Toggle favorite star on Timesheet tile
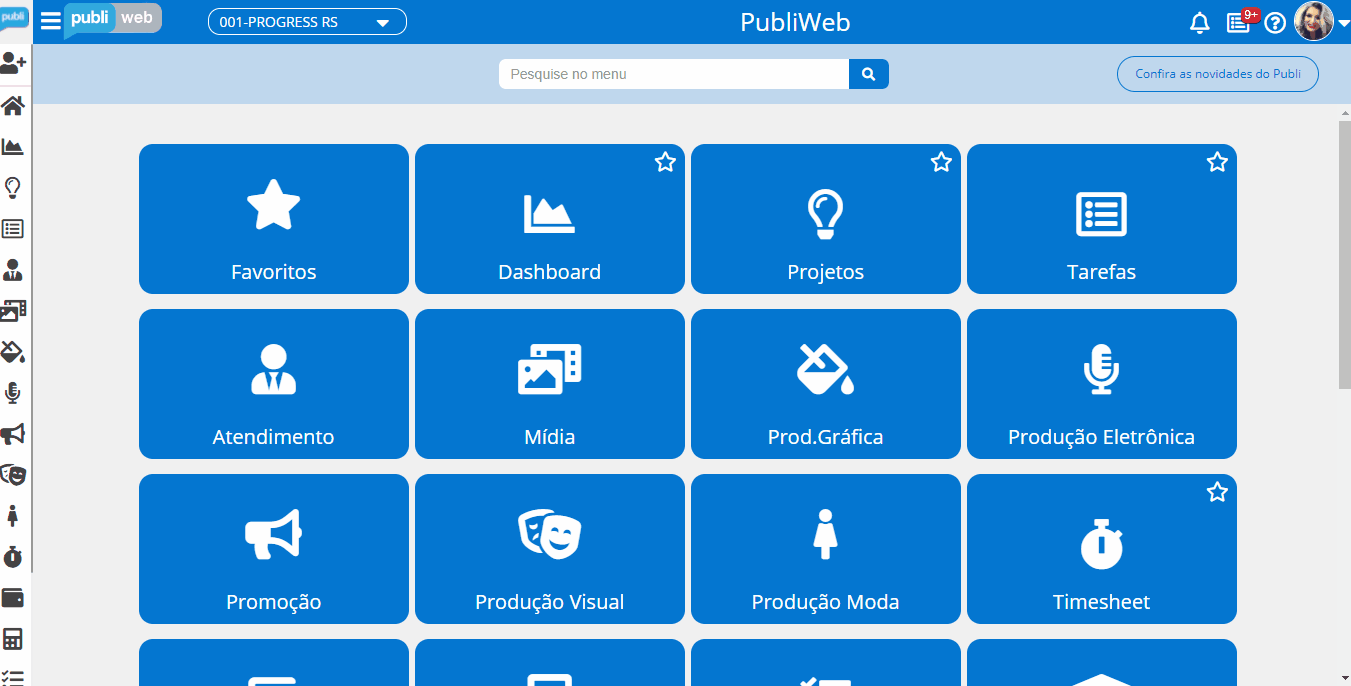The height and width of the screenshot is (686, 1351). click(x=1217, y=492)
